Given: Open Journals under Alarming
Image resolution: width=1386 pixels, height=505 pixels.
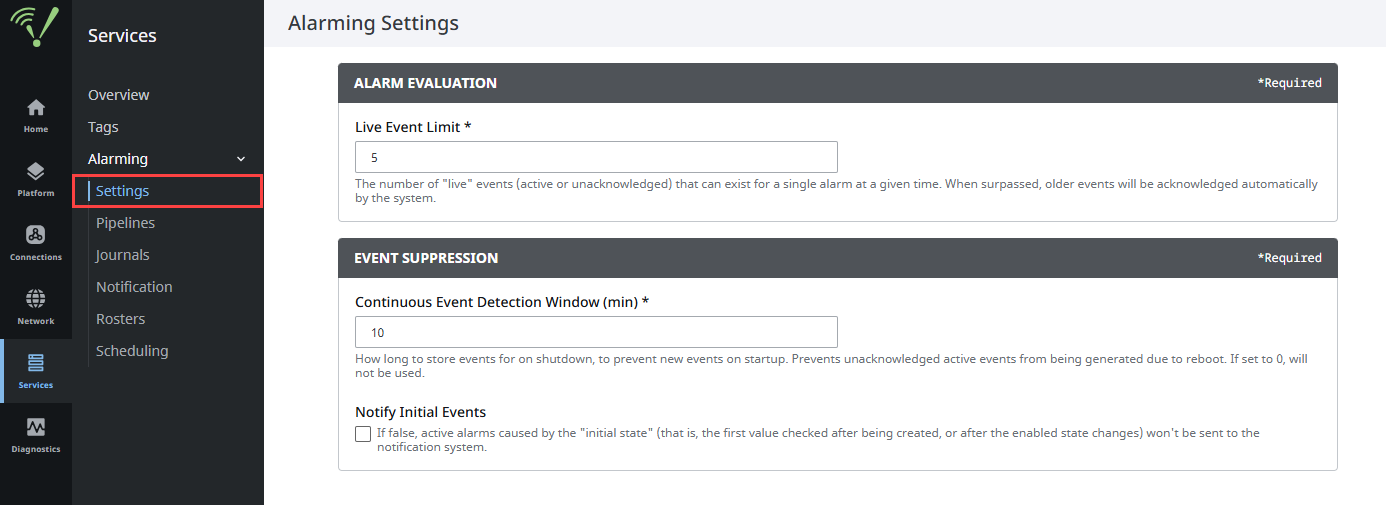Looking at the screenshot, I should tap(123, 255).
